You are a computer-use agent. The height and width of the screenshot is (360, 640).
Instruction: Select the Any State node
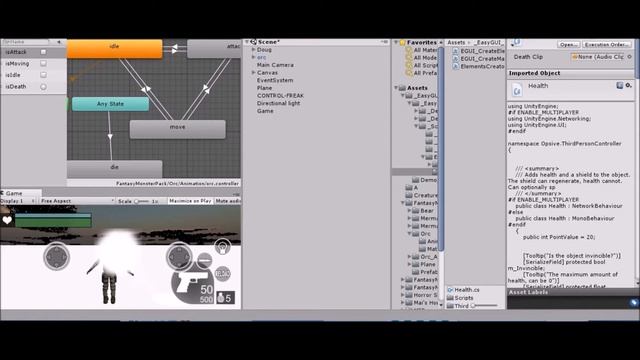(x=110, y=104)
